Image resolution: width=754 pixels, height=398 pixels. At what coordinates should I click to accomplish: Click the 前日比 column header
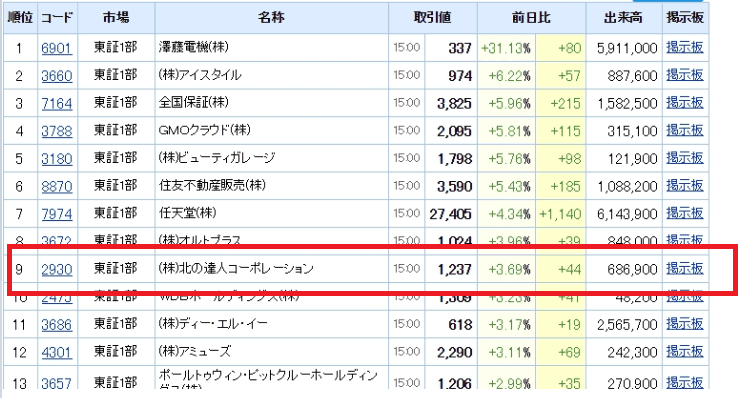click(x=531, y=18)
